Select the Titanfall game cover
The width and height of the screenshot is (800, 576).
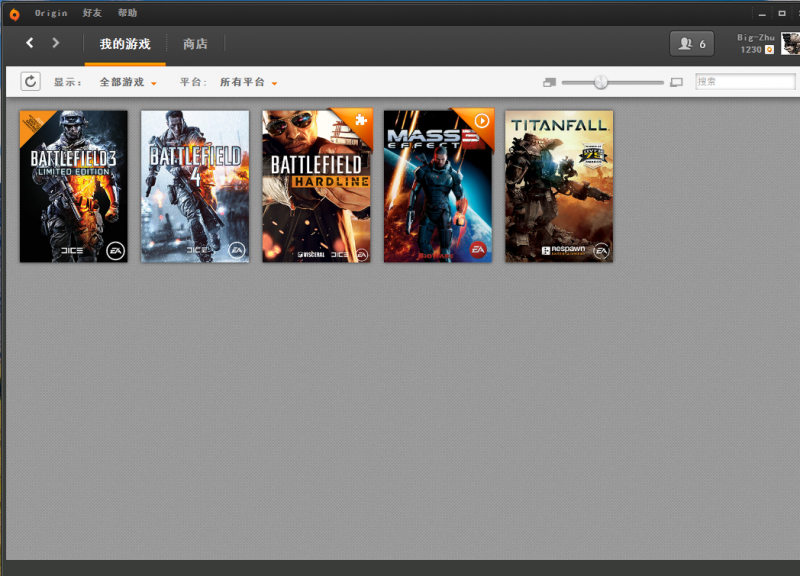pos(559,187)
